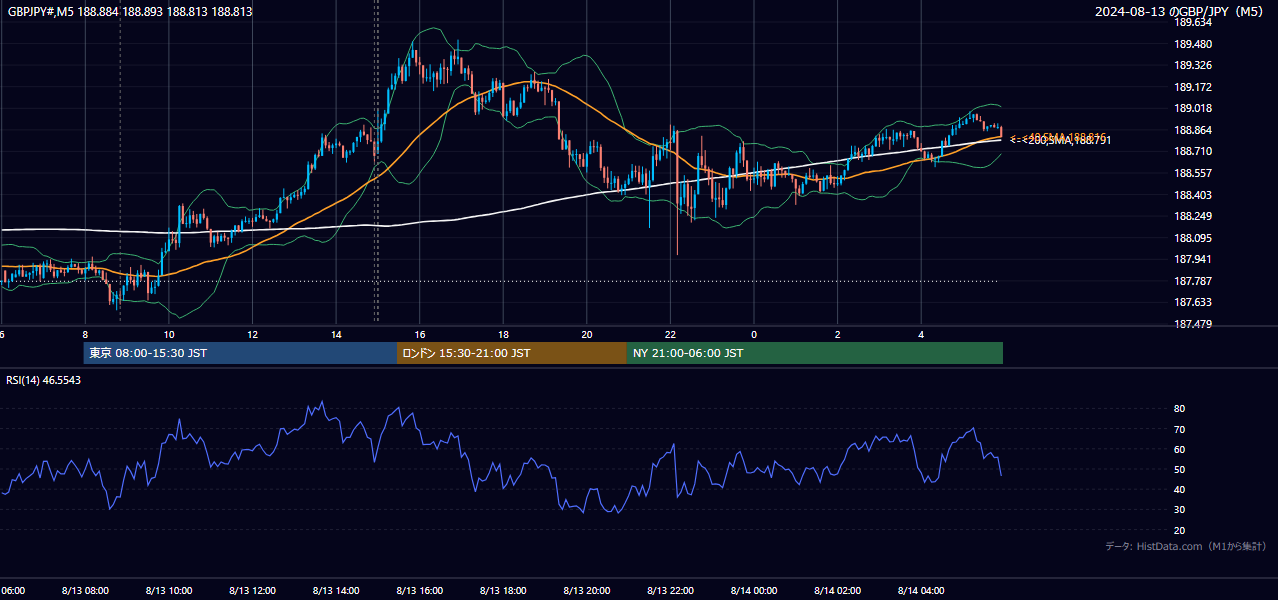1278x600 pixels.
Task: Click the データ: HistData.com source credit
Action: coord(1186,546)
